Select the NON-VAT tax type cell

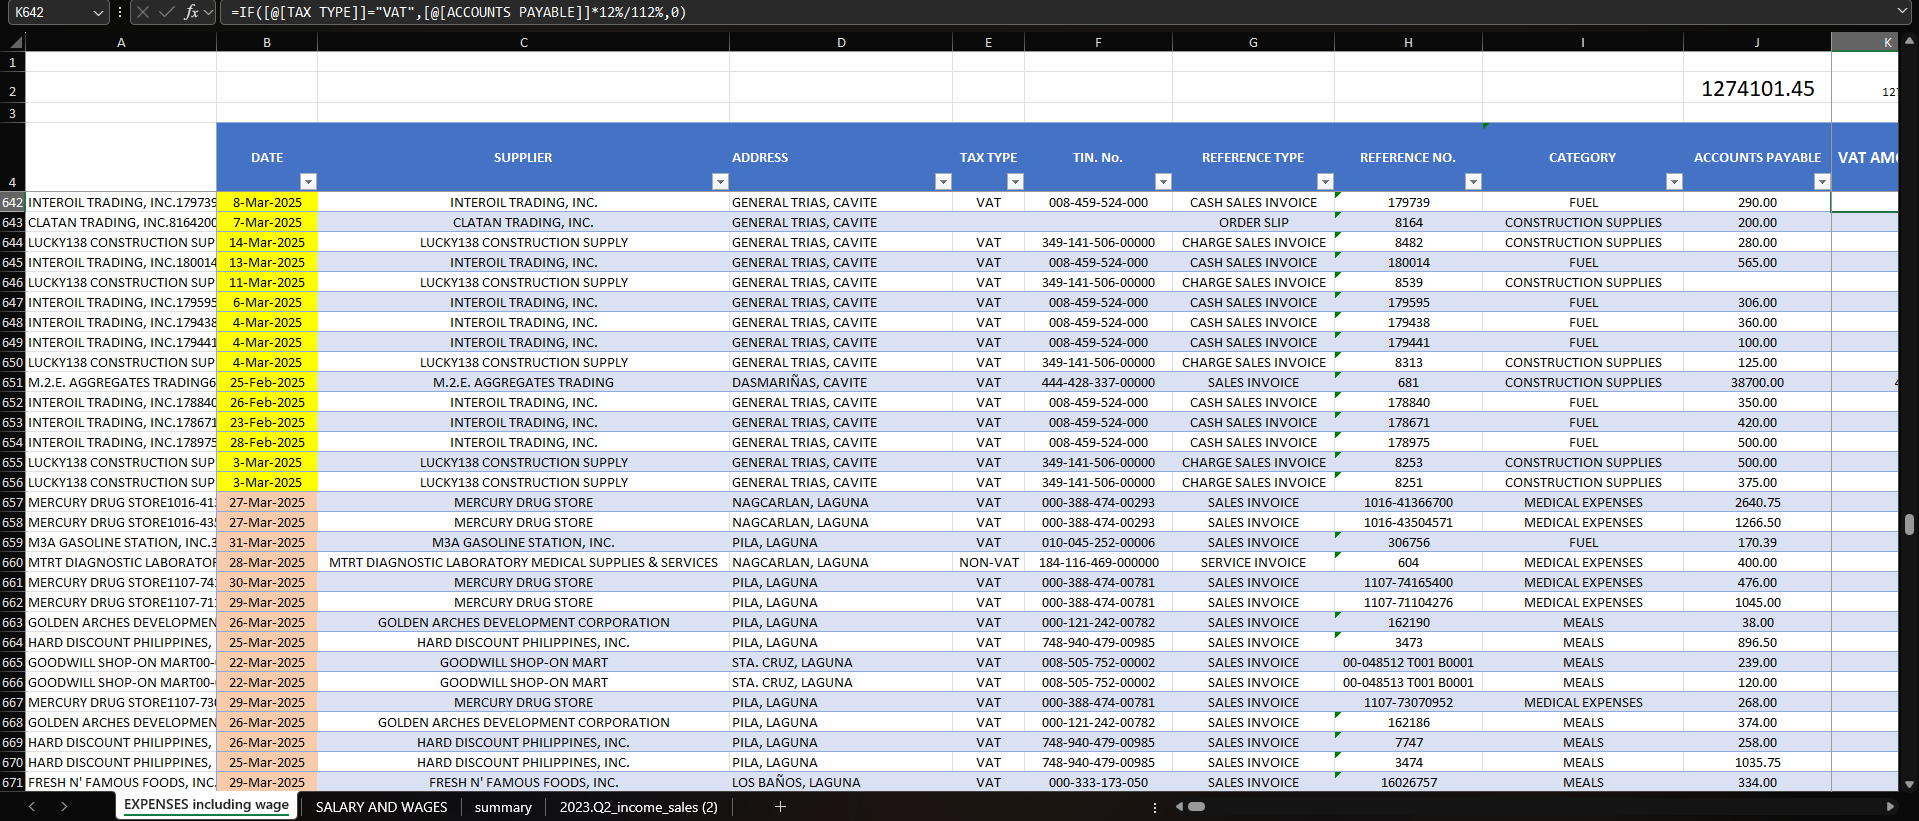988,562
